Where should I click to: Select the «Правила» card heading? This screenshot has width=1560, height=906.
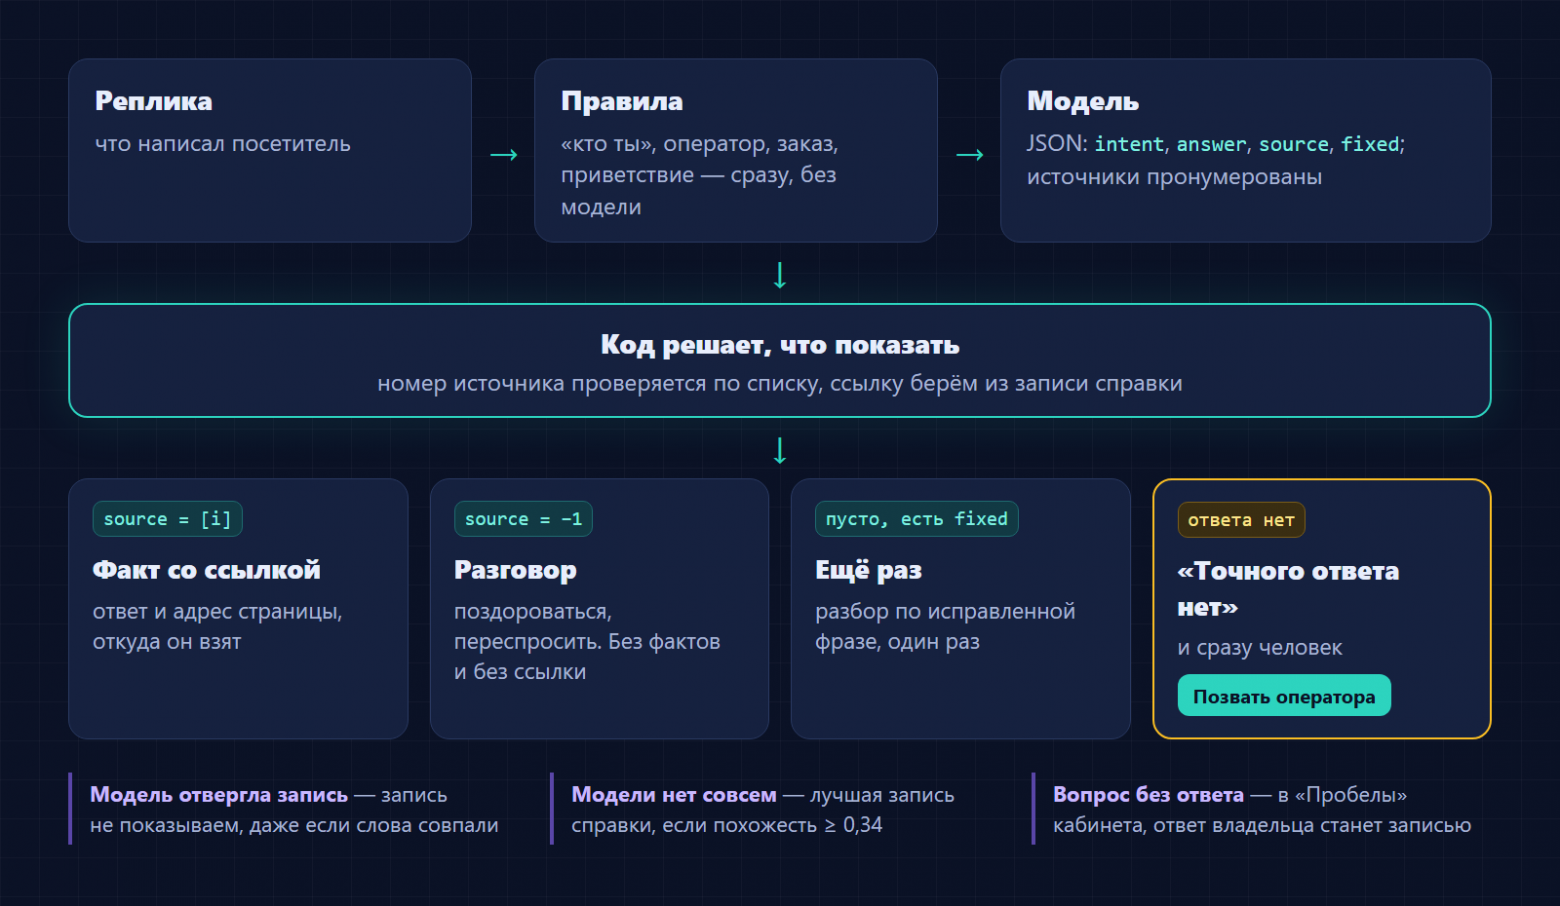coord(622,101)
